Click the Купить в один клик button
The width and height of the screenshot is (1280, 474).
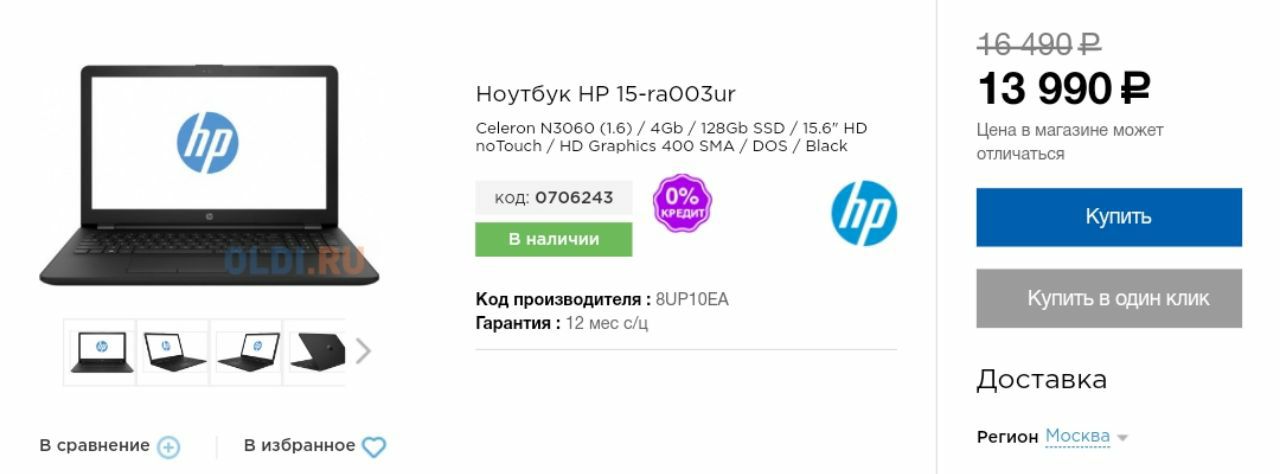[1109, 298]
